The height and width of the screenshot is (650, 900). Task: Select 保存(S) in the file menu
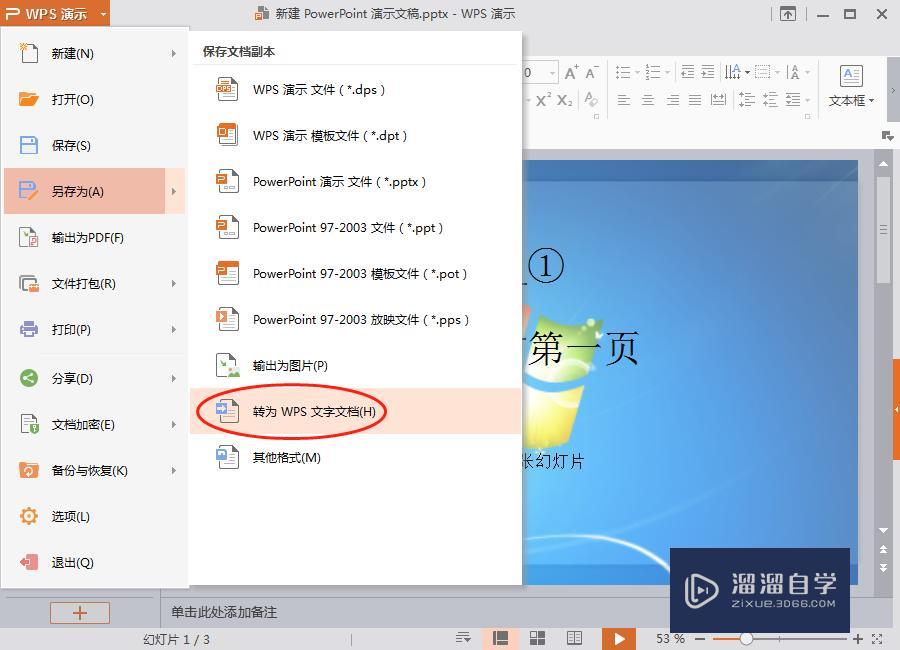[95, 145]
